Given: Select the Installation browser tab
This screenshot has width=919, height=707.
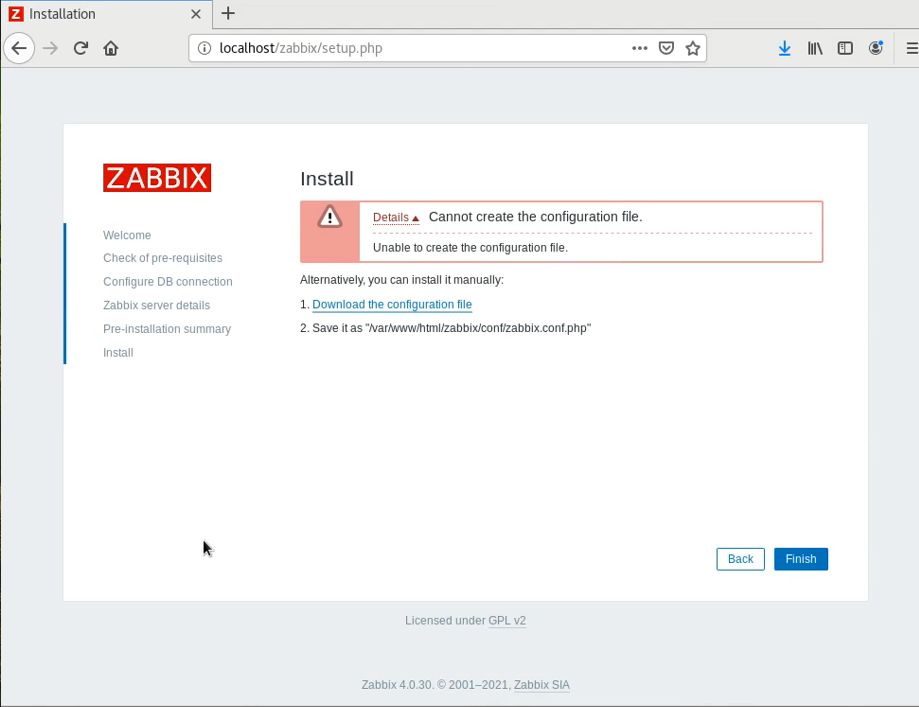Looking at the screenshot, I should 107,14.
